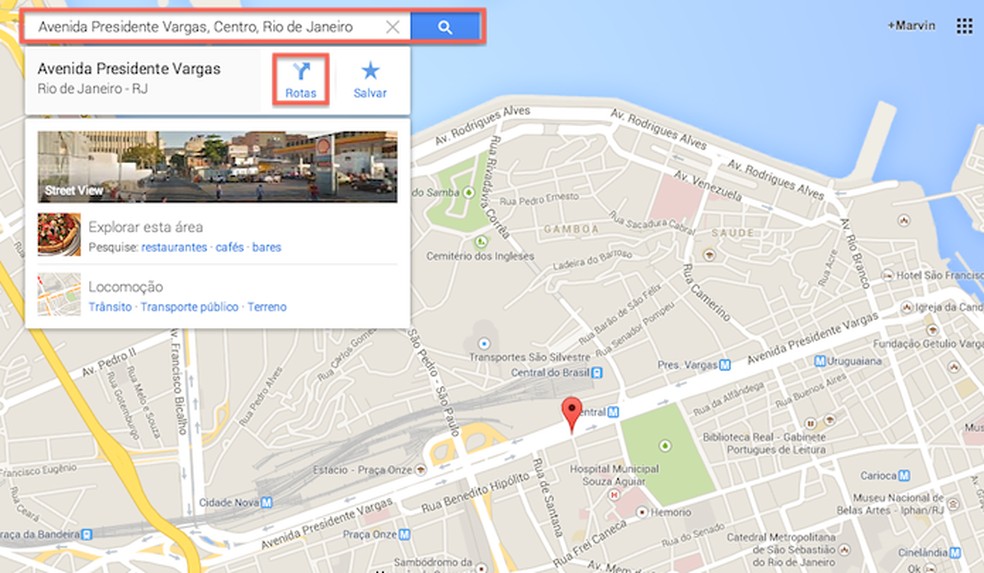Click the Museu Nacional de Belas Artes marker

pyautogui.click(x=953, y=503)
